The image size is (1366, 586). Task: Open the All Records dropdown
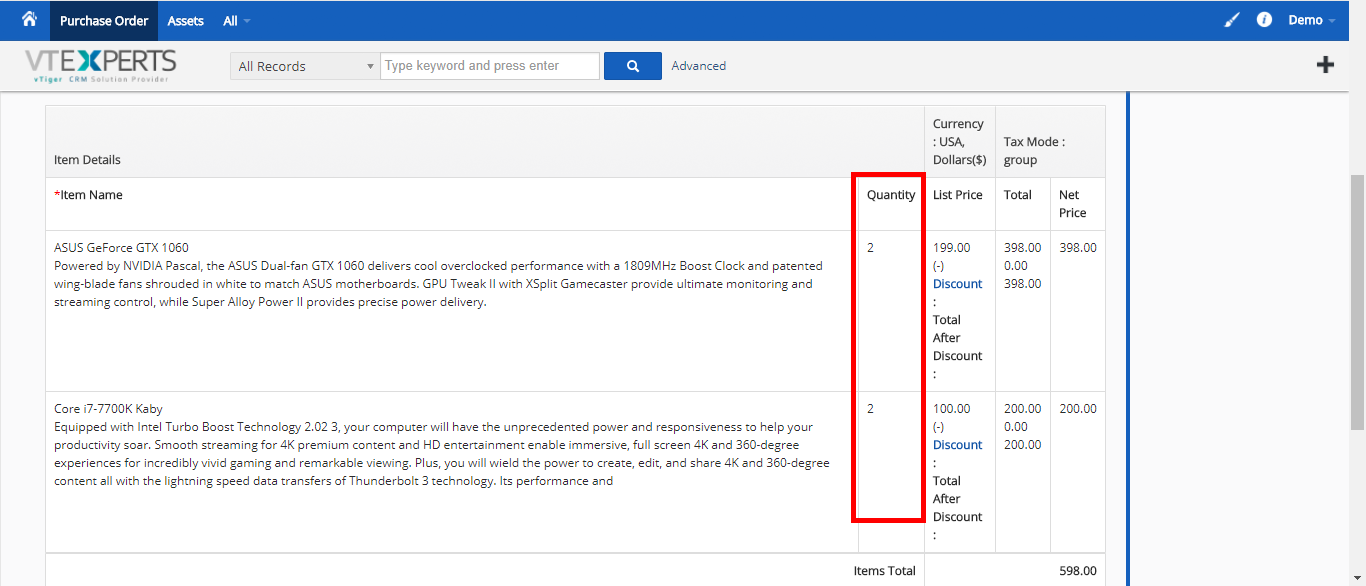pyautogui.click(x=305, y=66)
